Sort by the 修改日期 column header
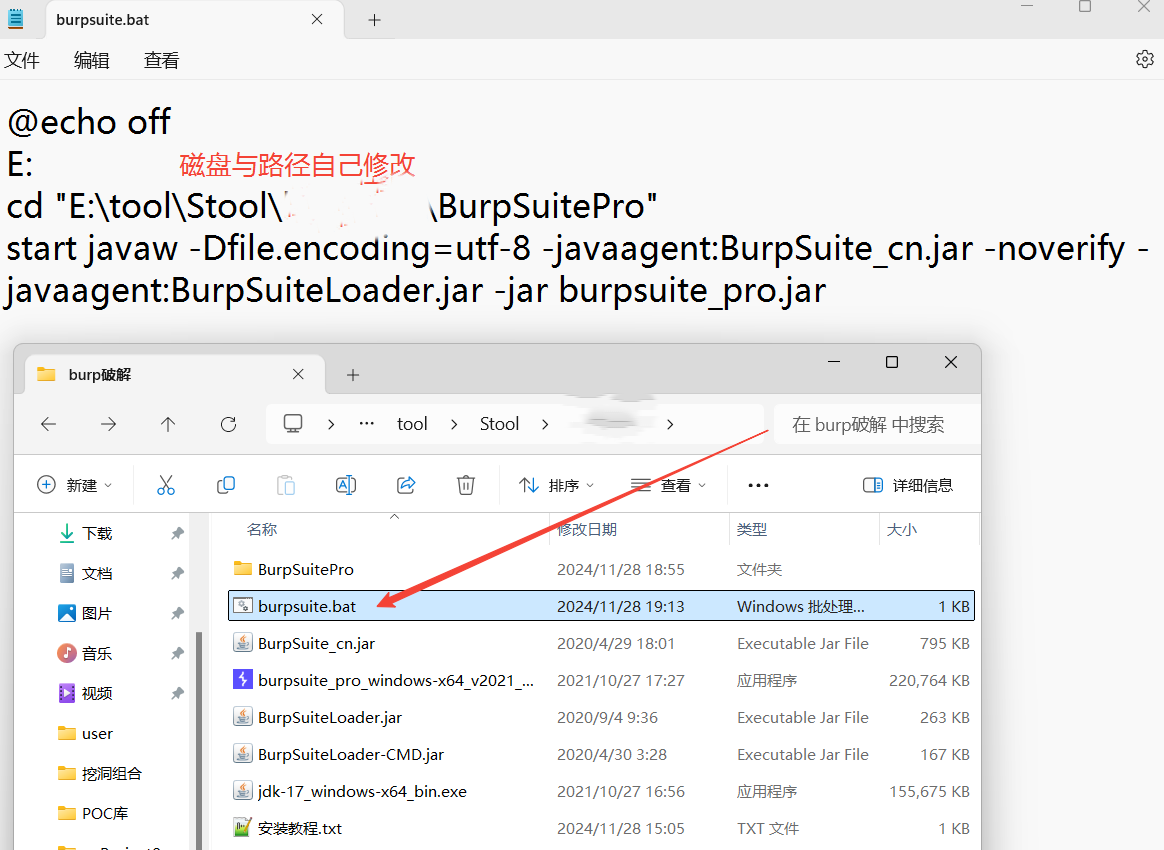The image size is (1164, 850). coord(587,529)
